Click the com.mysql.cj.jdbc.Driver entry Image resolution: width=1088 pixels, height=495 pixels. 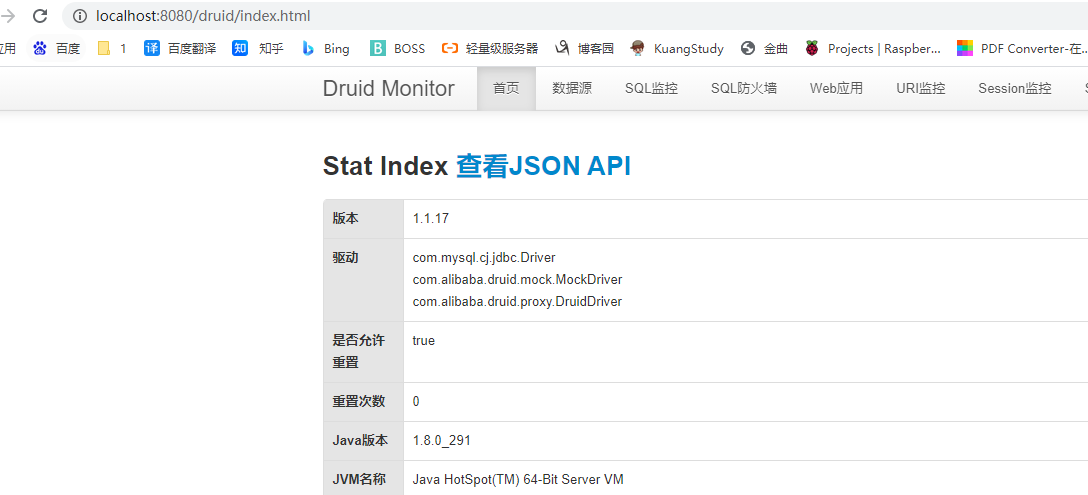pos(484,258)
